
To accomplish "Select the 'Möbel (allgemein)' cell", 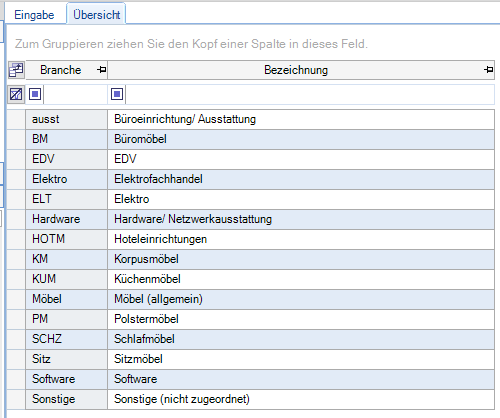I will point(301,299).
